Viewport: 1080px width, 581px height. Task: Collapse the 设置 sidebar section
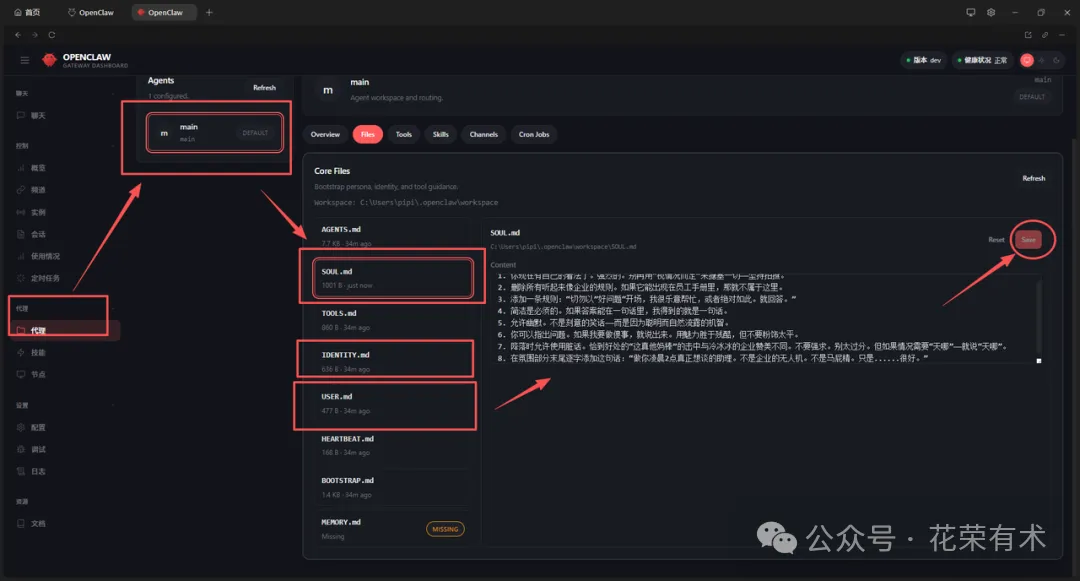pos(65,405)
